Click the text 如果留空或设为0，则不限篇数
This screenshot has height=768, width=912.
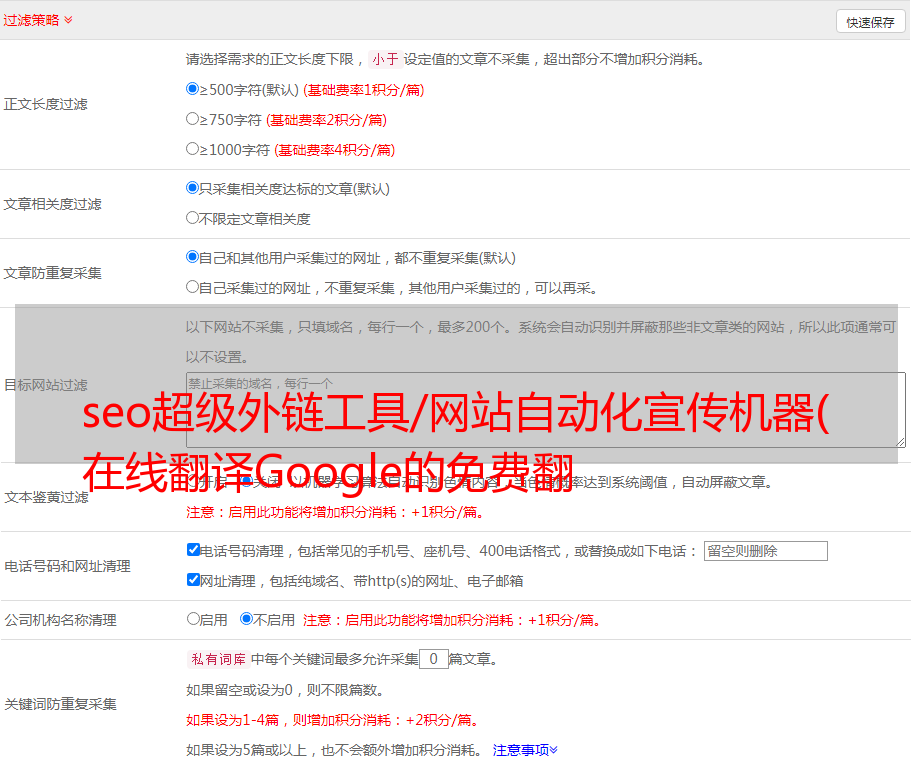point(285,691)
